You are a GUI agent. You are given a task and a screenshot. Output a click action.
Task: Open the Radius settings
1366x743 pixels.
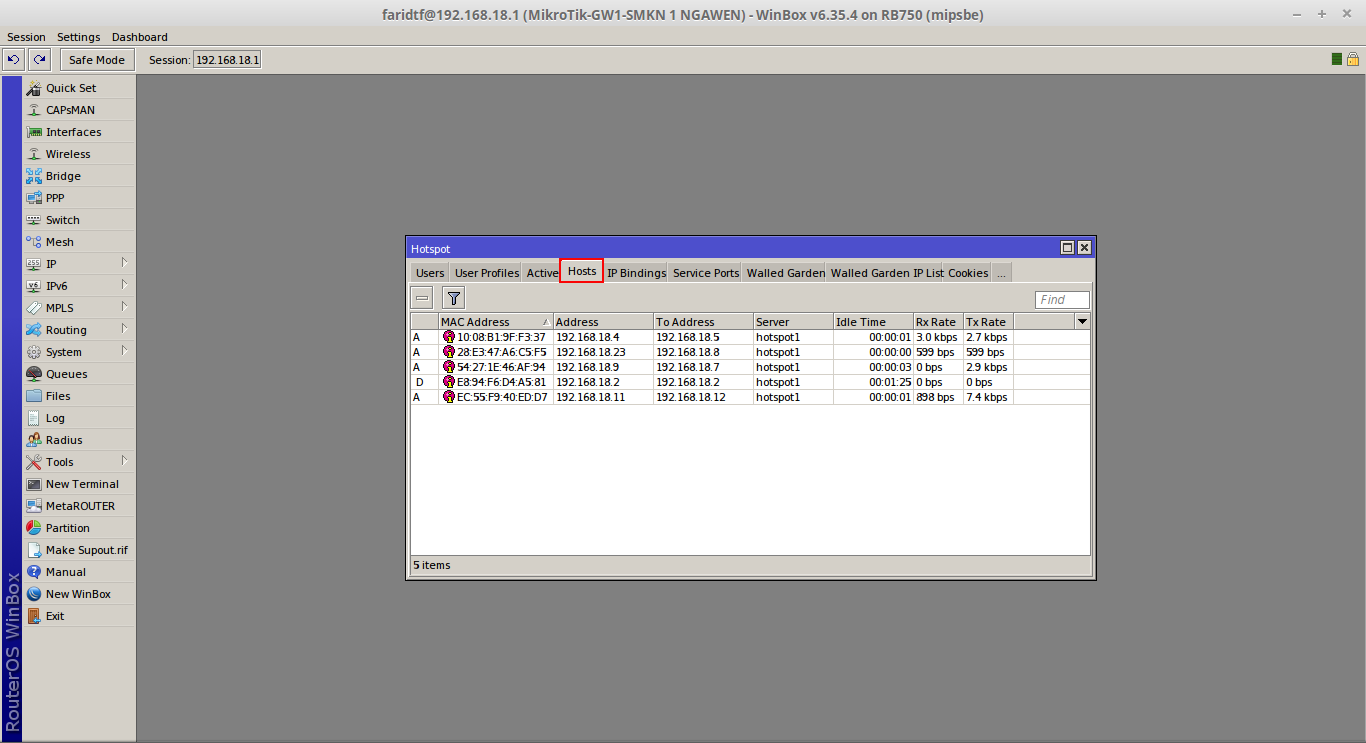click(x=79, y=440)
